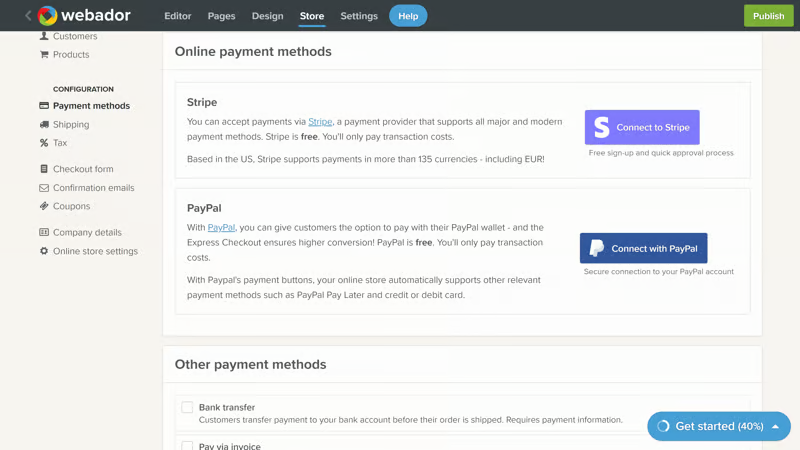
Task: Follow the Stripe hyperlink in the description
Action: coord(320,121)
